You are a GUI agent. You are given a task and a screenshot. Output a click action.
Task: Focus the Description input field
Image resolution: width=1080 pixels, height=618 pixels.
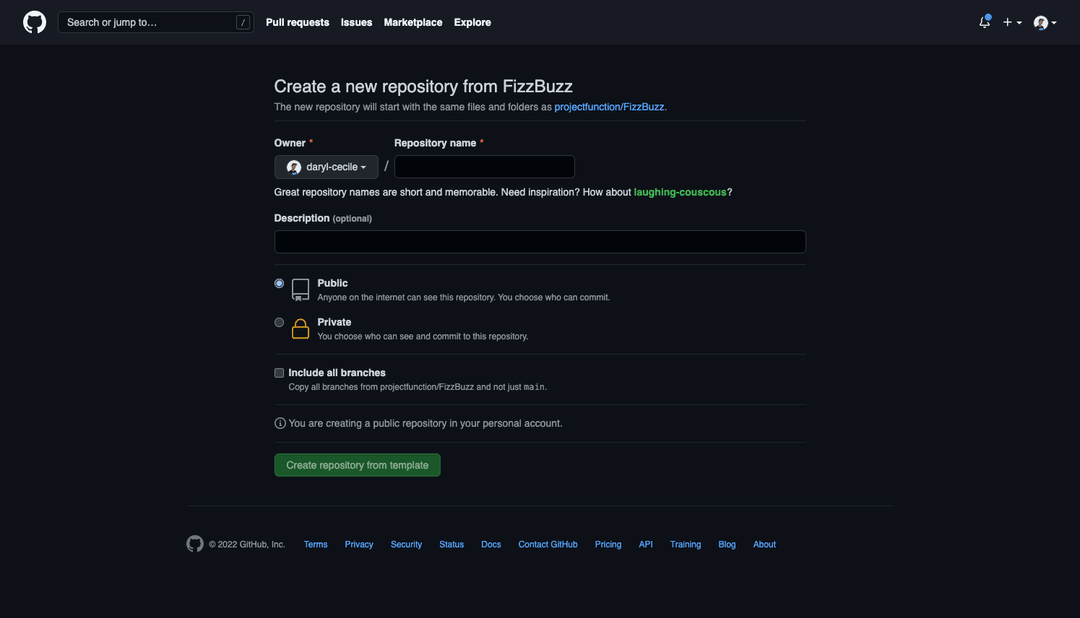(540, 242)
